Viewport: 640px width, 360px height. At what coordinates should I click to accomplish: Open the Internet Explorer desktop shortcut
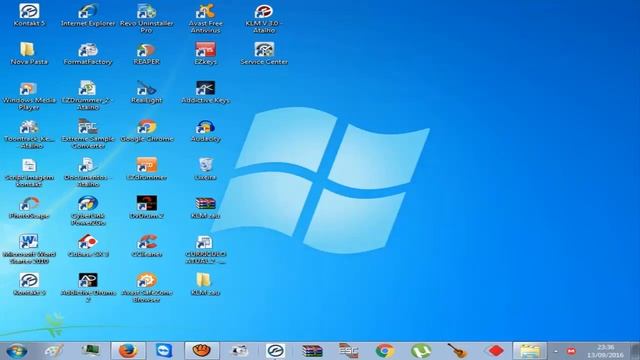[x=88, y=16]
